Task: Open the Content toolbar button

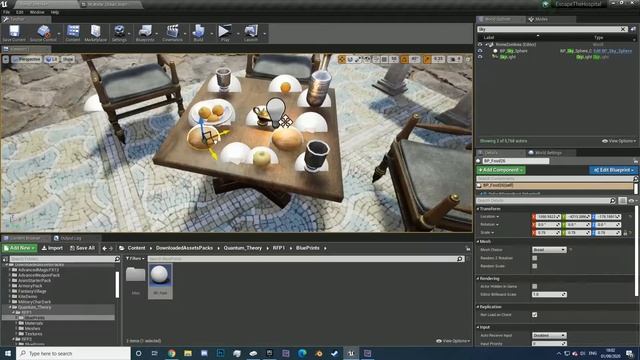Action: pos(73,33)
